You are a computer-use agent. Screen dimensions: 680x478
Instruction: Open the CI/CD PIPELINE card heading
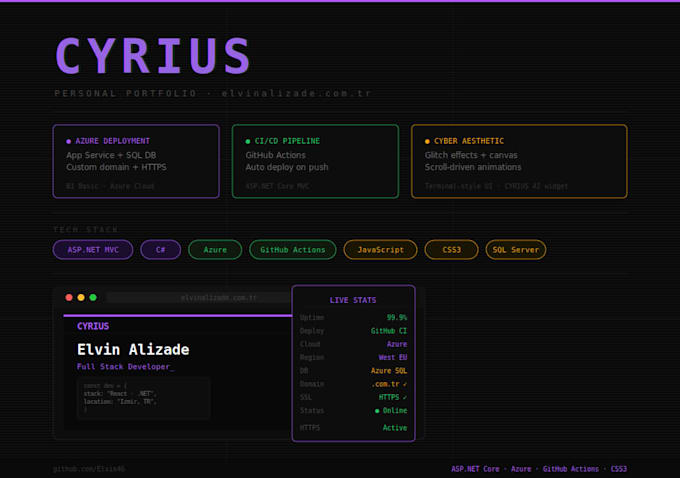[x=287, y=141]
